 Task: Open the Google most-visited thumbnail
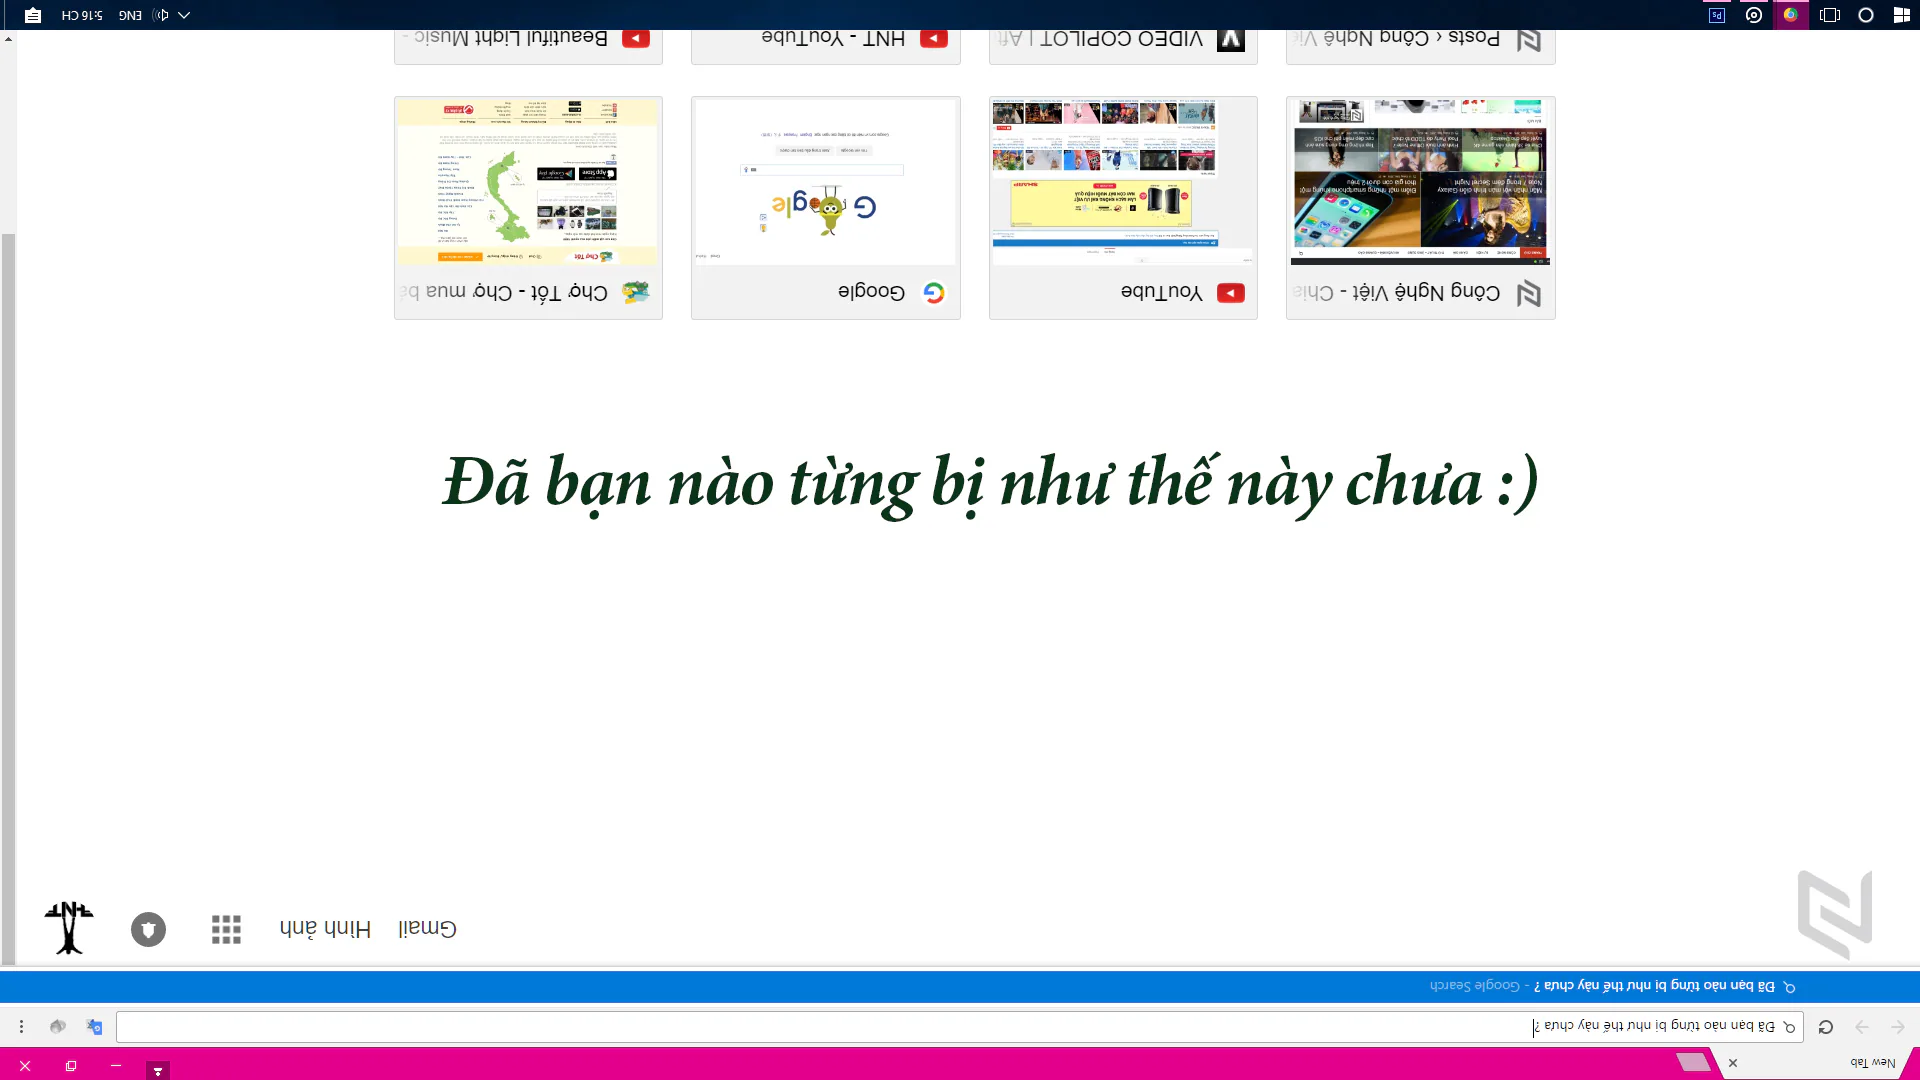click(826, 208)
